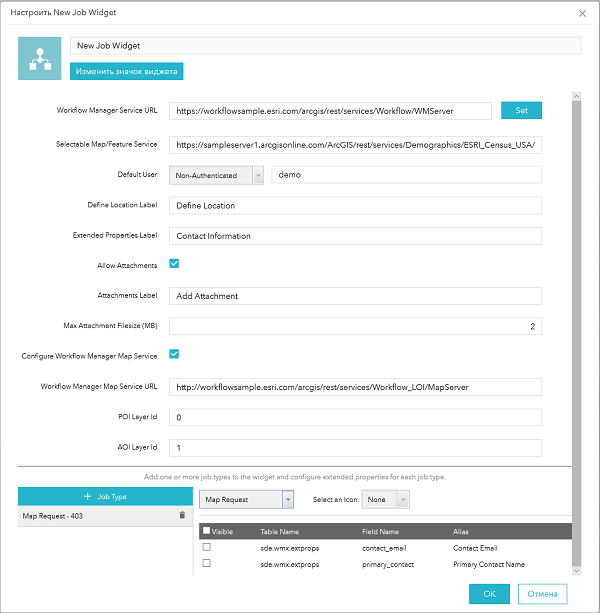Viewport: 600px width, 613px height.
Task: Select Map Request - 403 list item
Action: [x=90, y=515]
